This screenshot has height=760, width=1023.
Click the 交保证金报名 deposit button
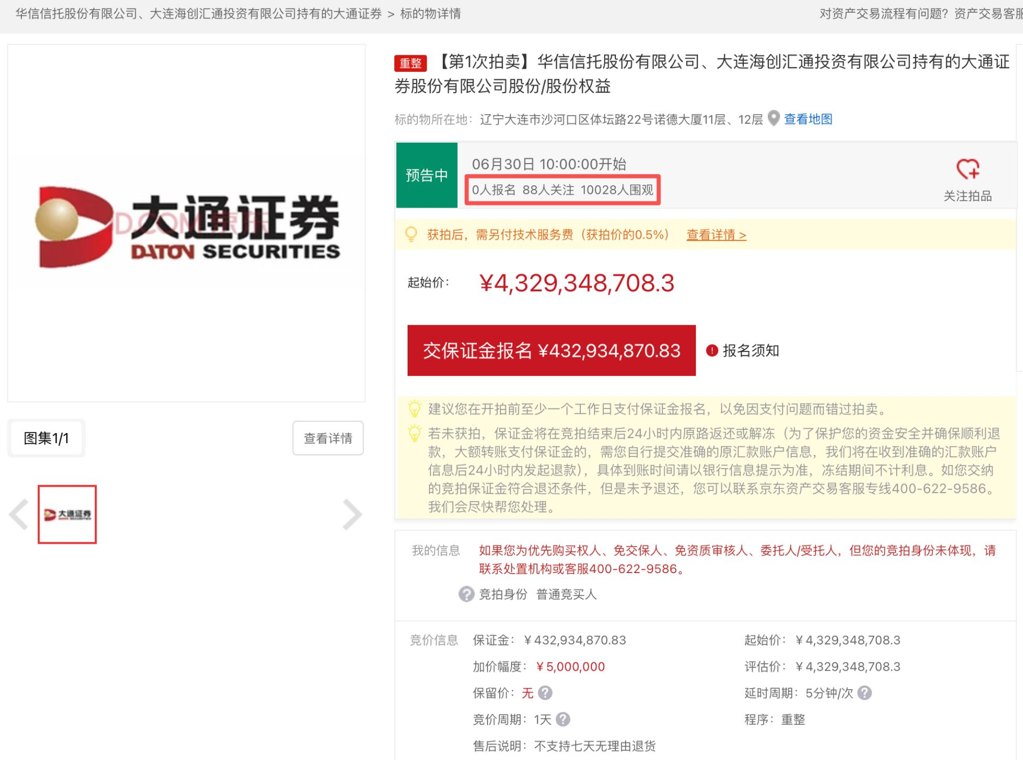(x=551, y=350)
